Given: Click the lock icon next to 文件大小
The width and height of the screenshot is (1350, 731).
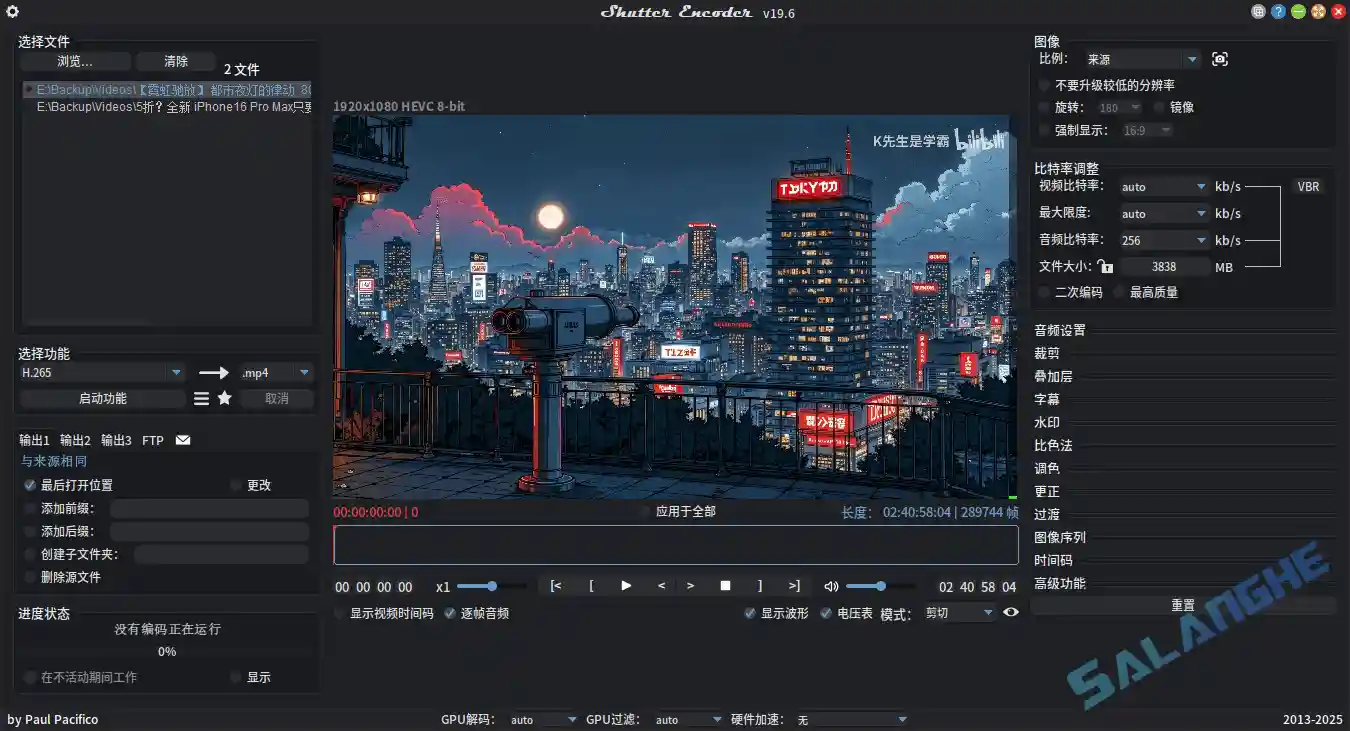Looking at the screenshot, I should [1106, 264].
